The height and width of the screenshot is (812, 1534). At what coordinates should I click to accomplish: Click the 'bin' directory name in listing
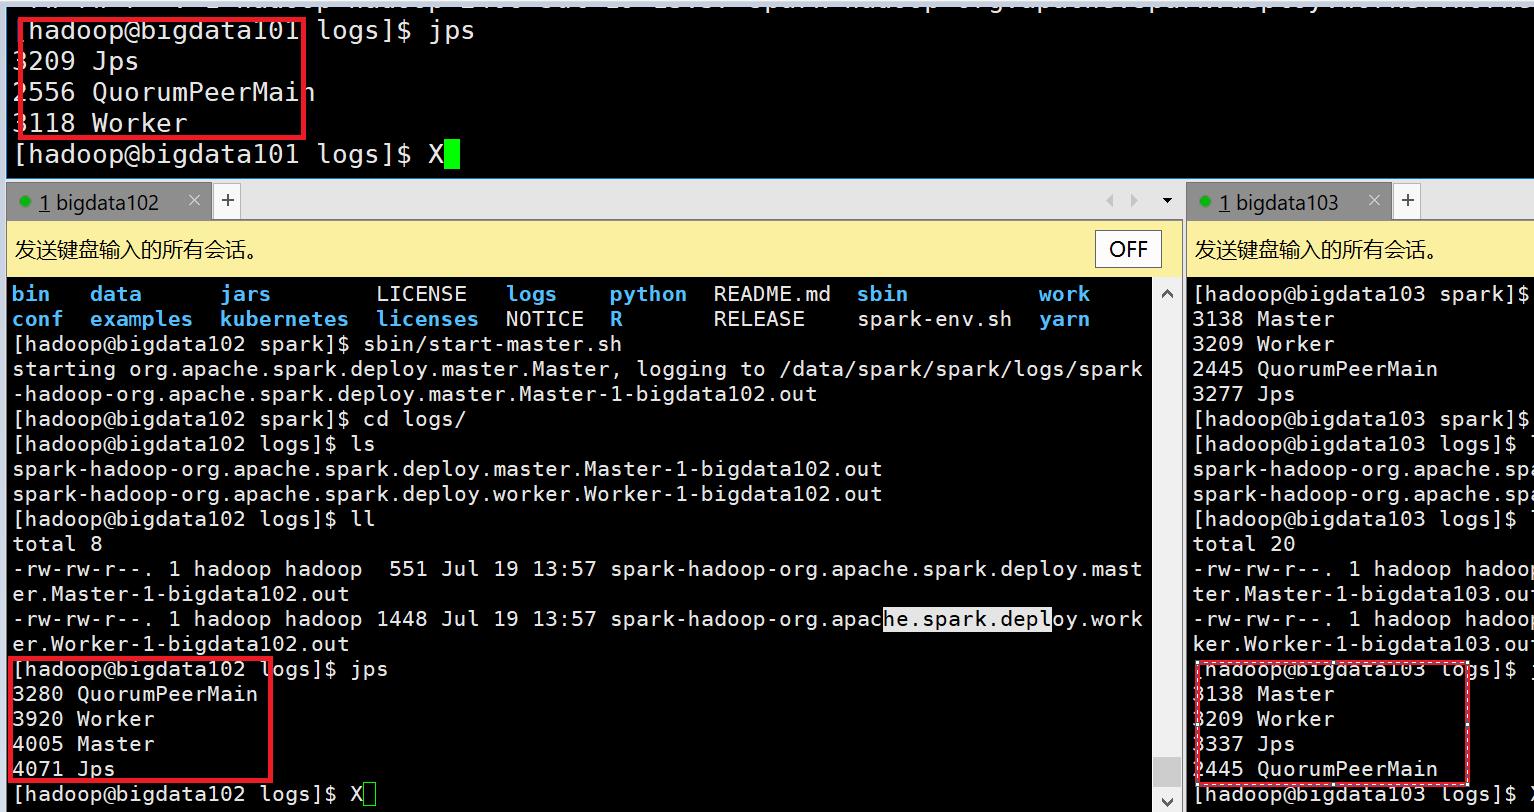[x=31, y=294]
